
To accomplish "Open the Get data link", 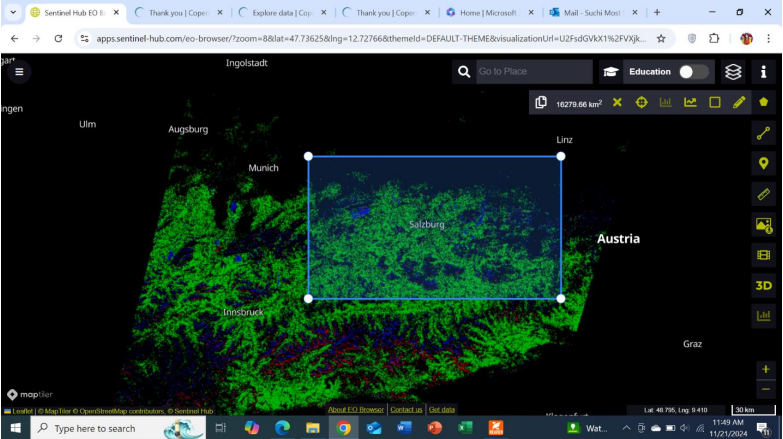I will (441, 410).
